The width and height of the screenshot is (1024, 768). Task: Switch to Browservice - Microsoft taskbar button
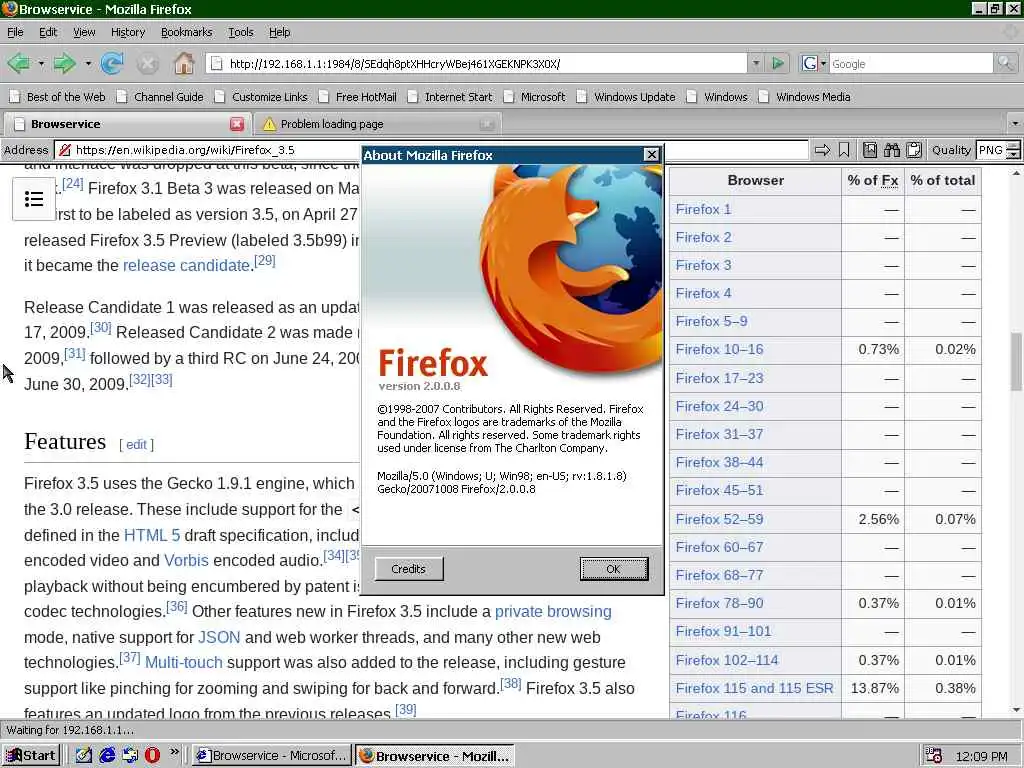272,756
